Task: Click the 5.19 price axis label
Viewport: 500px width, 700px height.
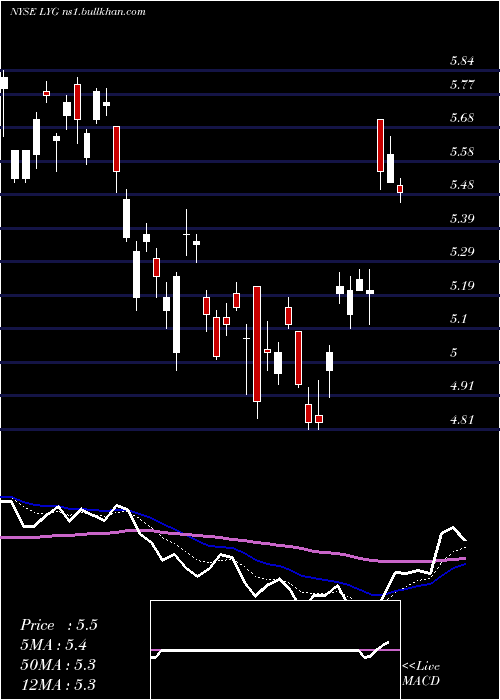Action: click(x=462, y=285)
